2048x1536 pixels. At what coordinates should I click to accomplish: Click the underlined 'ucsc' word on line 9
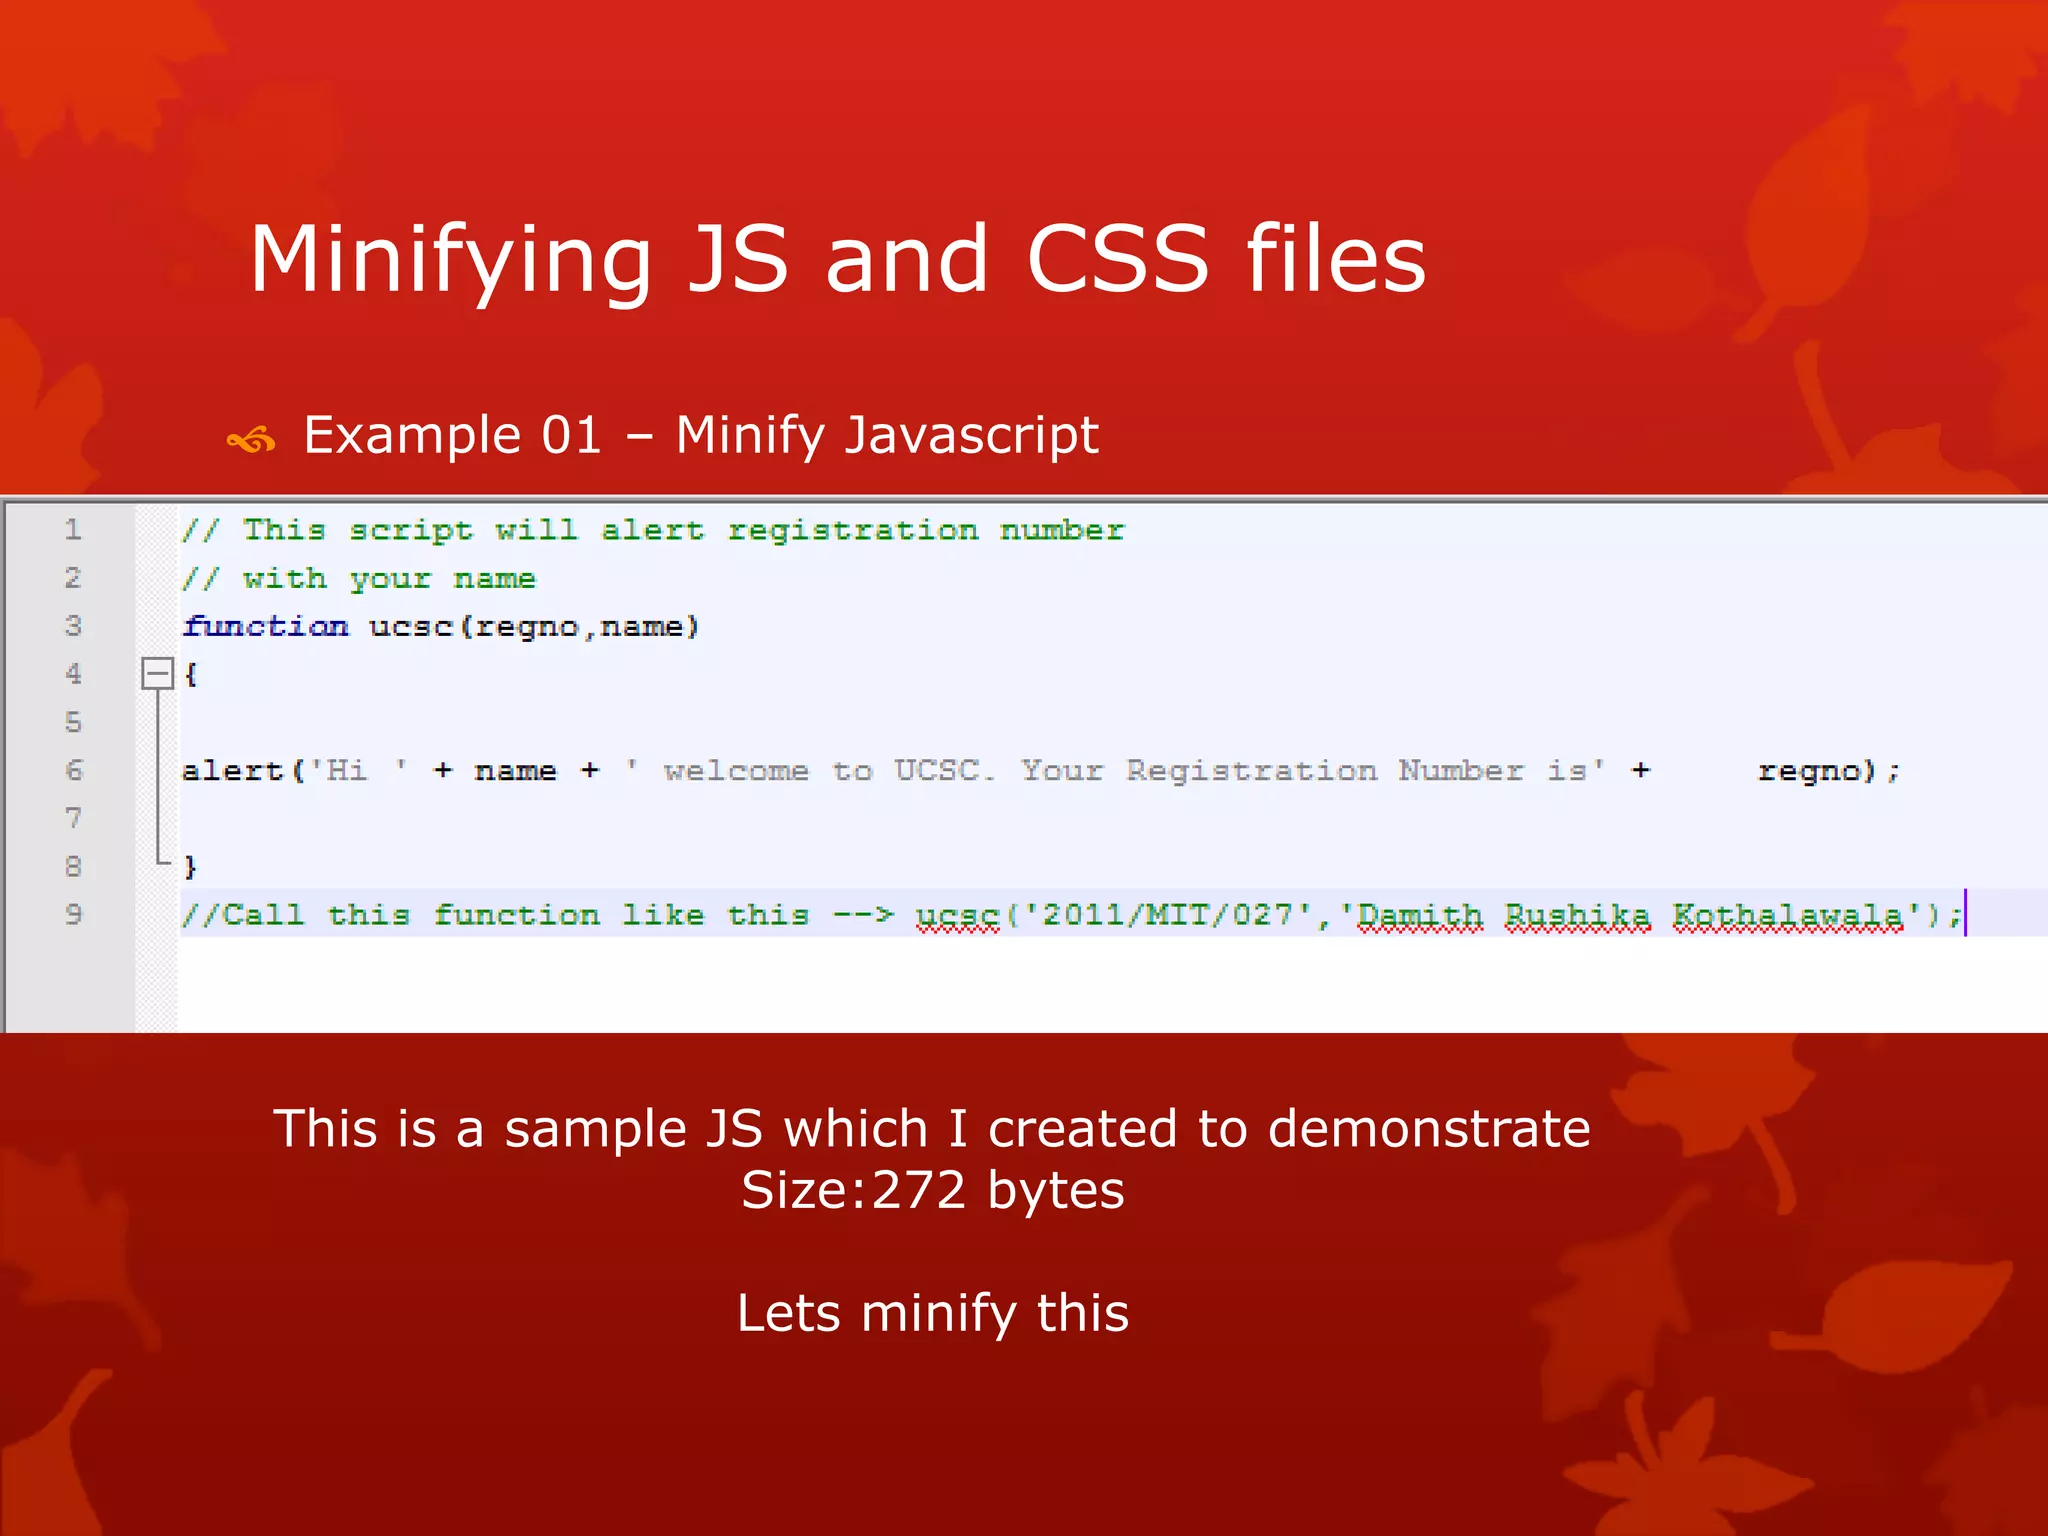(x=957, y=915)
